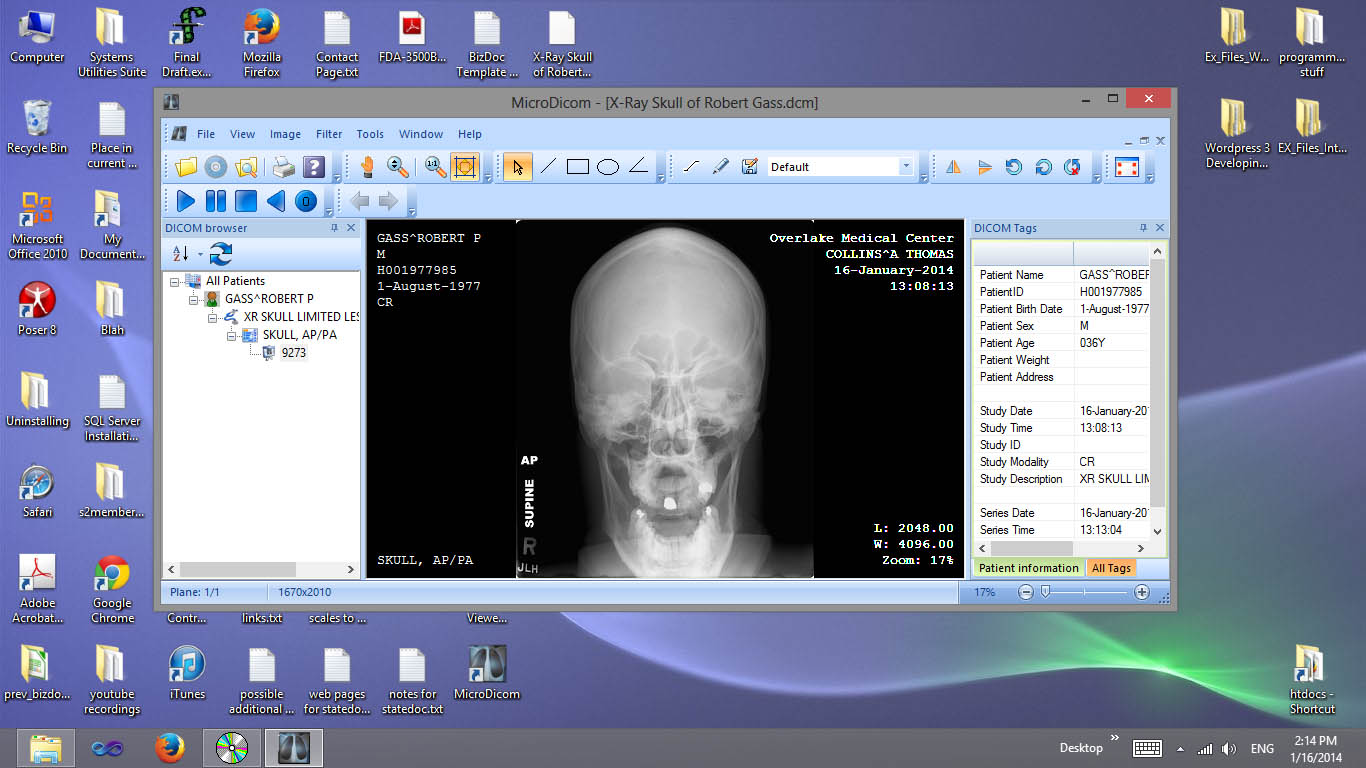Click the open from CD/DVD disc icon
1366x768 pixels.
point(216,167)
